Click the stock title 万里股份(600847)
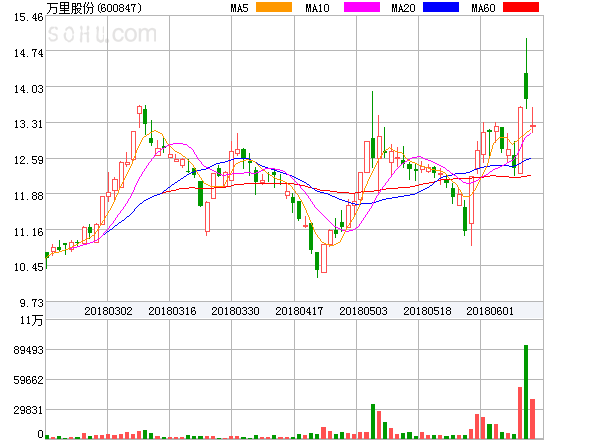This screenshot has width=600, height=440. [94, 8]
